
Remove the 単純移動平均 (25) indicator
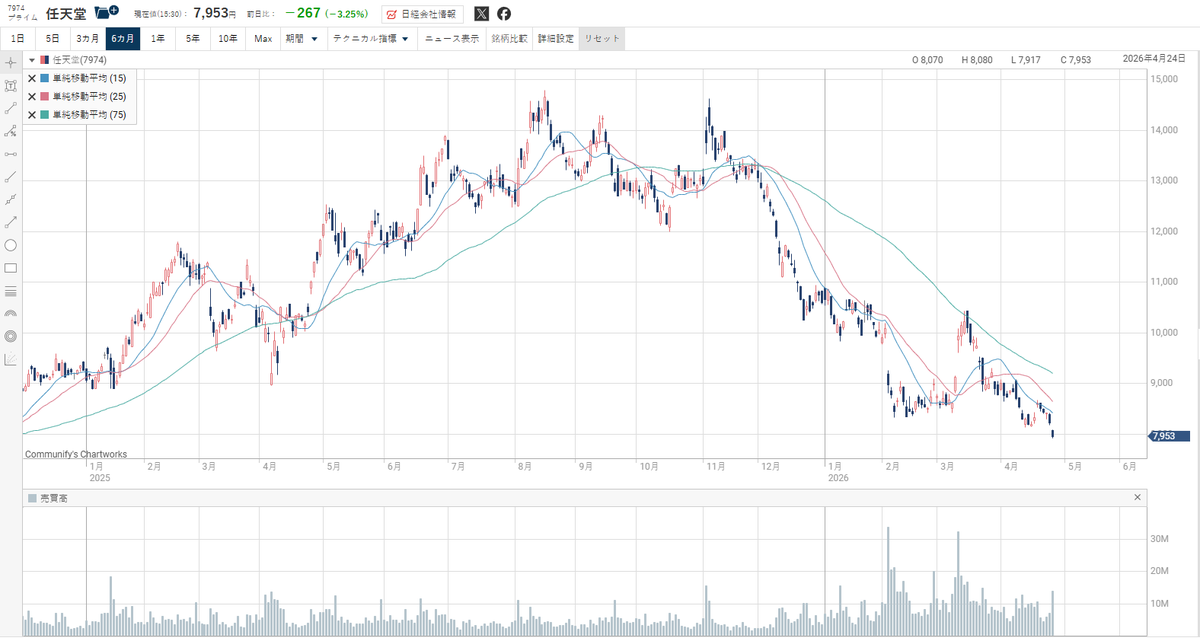point(32,96)
